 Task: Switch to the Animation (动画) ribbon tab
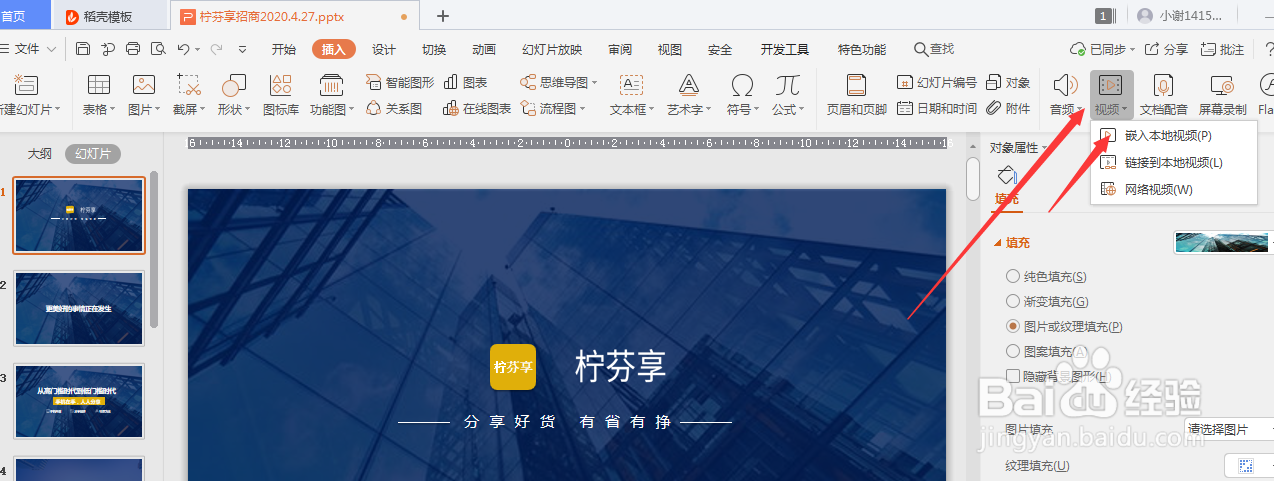coord(484,49)
